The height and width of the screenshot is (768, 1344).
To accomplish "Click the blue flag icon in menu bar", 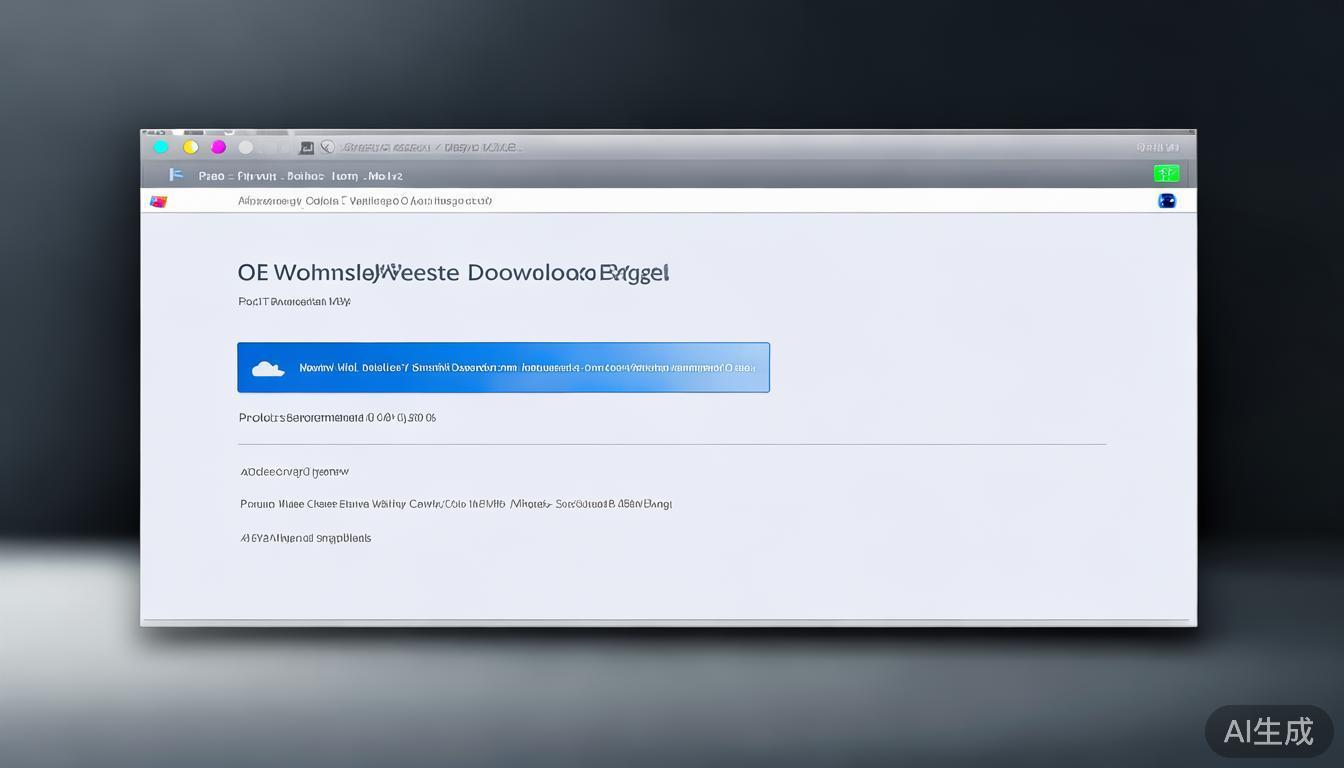I will [176, 175].
